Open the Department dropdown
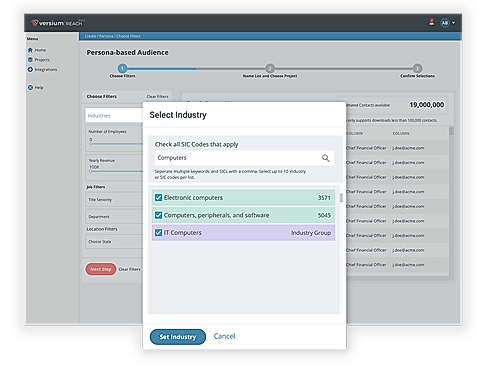486x368 pixels. (114, 216)
